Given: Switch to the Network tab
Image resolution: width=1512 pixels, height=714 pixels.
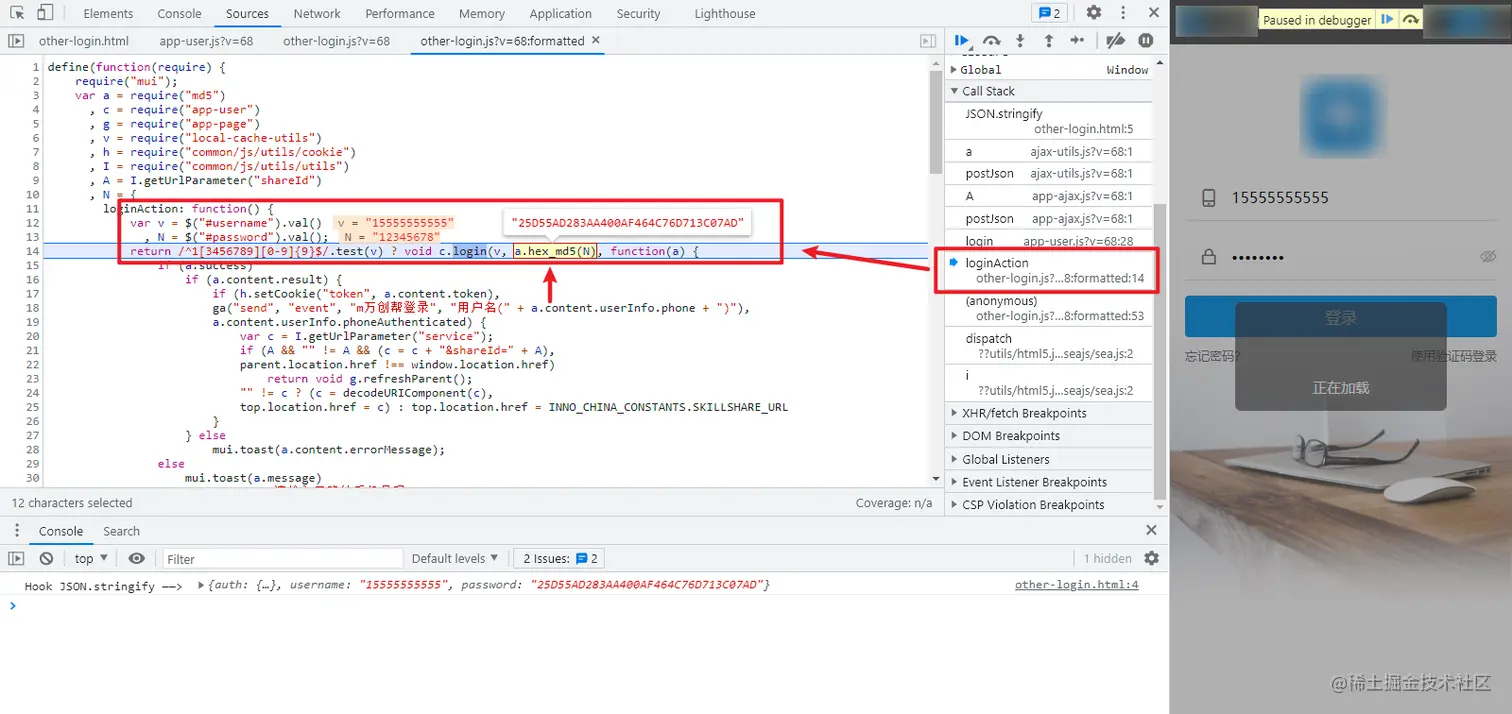Looking at the screenshot, I should pyautogui.click(x=317, y=13).
